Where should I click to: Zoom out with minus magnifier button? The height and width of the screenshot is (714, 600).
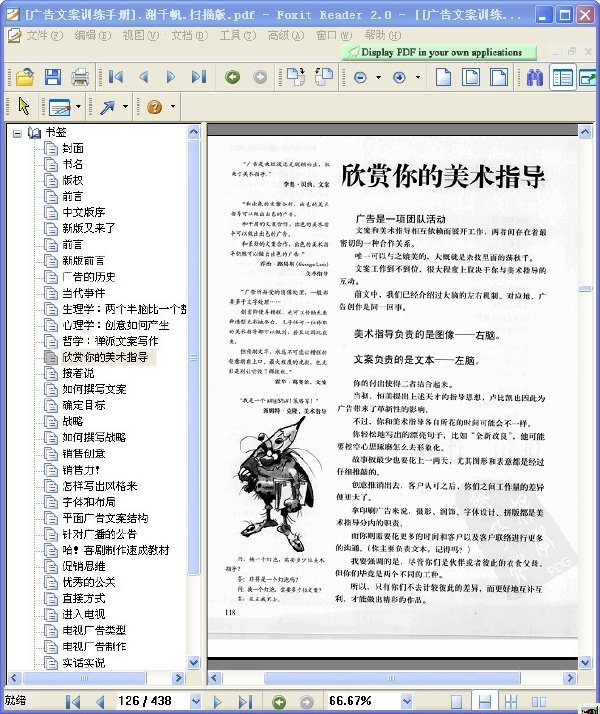pyautogui.click(x=360, y=77)
